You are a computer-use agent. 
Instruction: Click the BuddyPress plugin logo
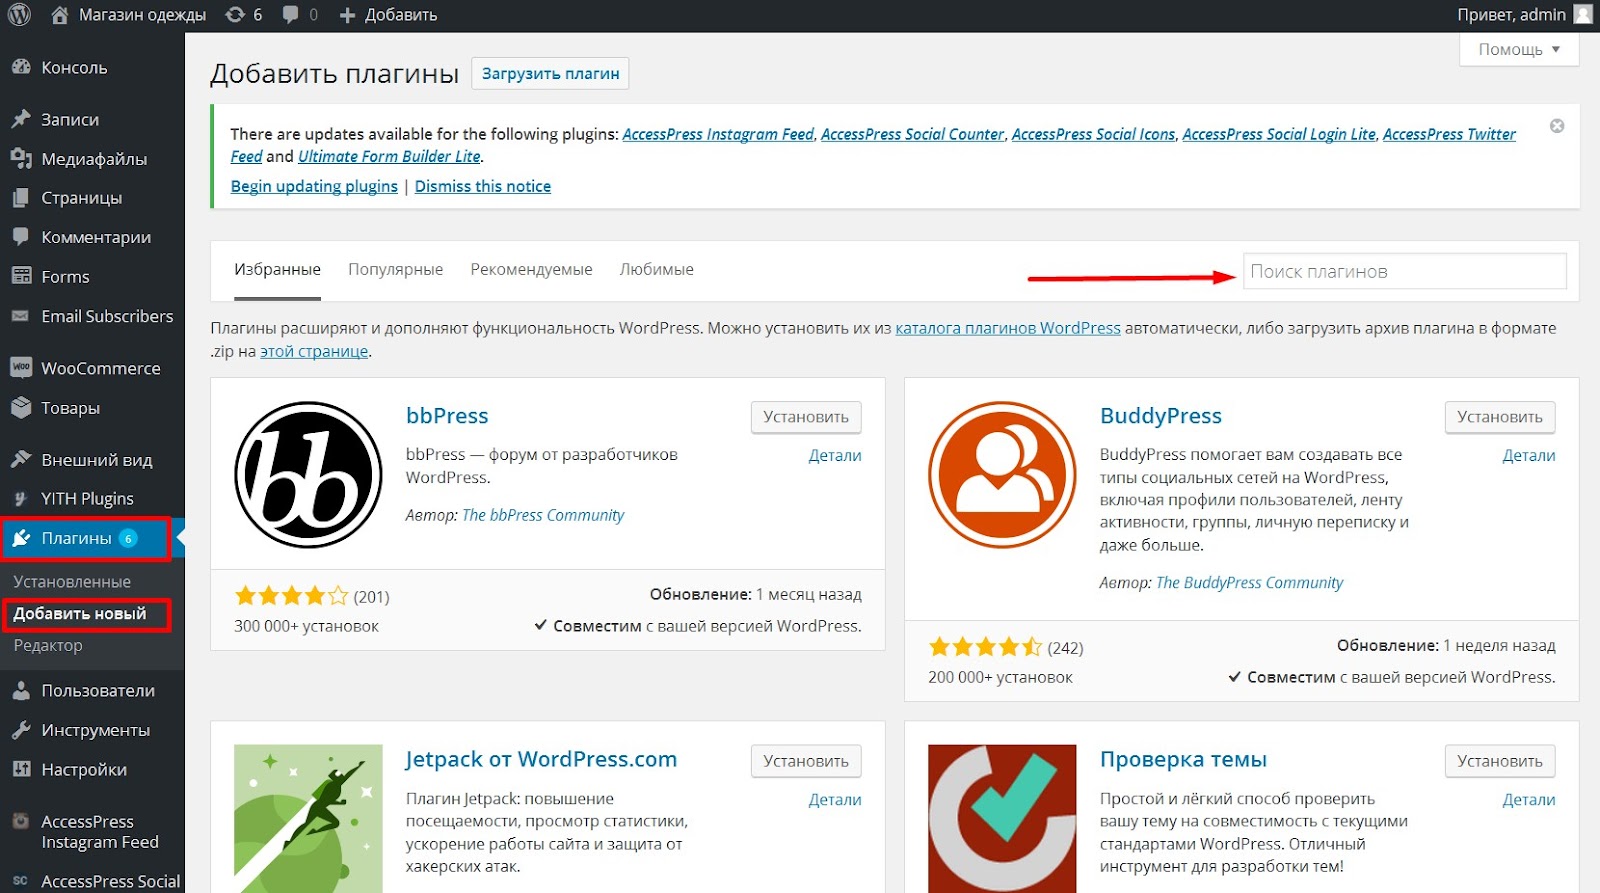(1002, 475)
